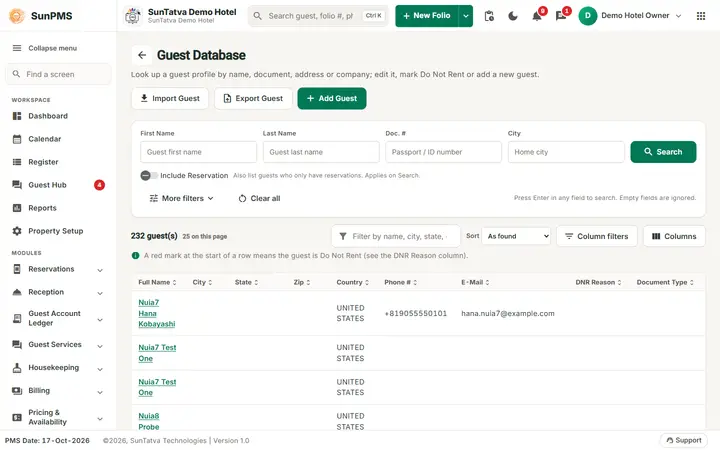The width and height of the screenshot is (720, 450).
Task: Click the Billing icon
Action: pos(17,390)
